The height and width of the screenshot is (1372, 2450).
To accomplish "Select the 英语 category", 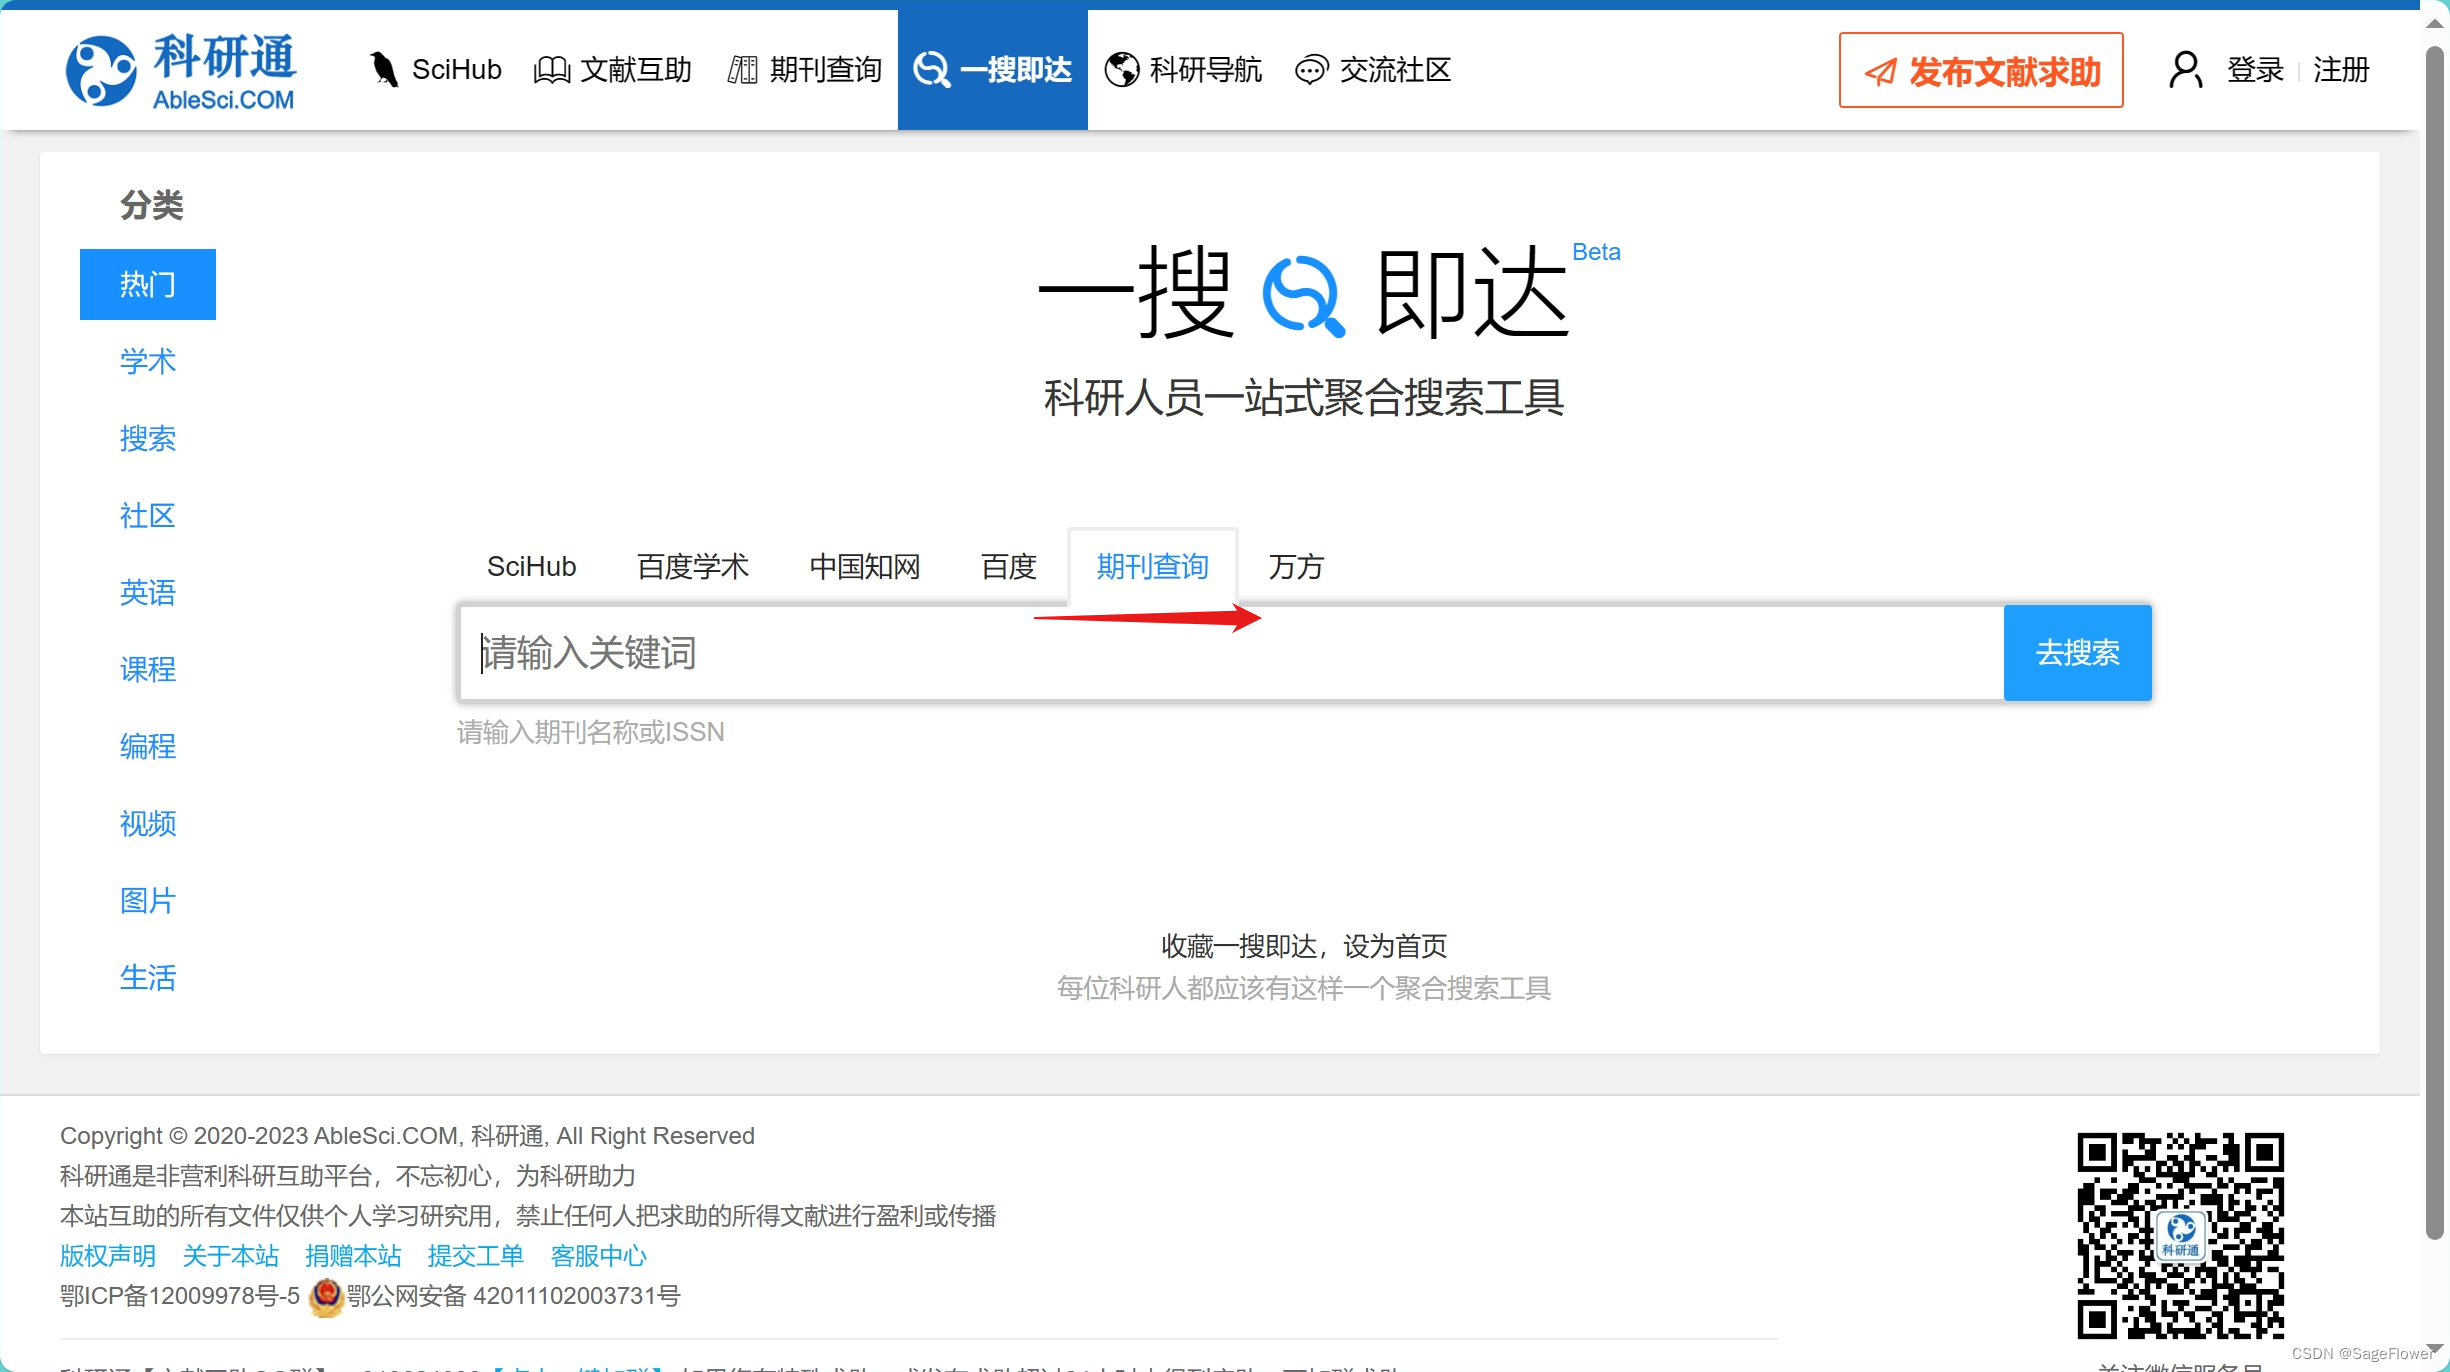I will 148,593.
